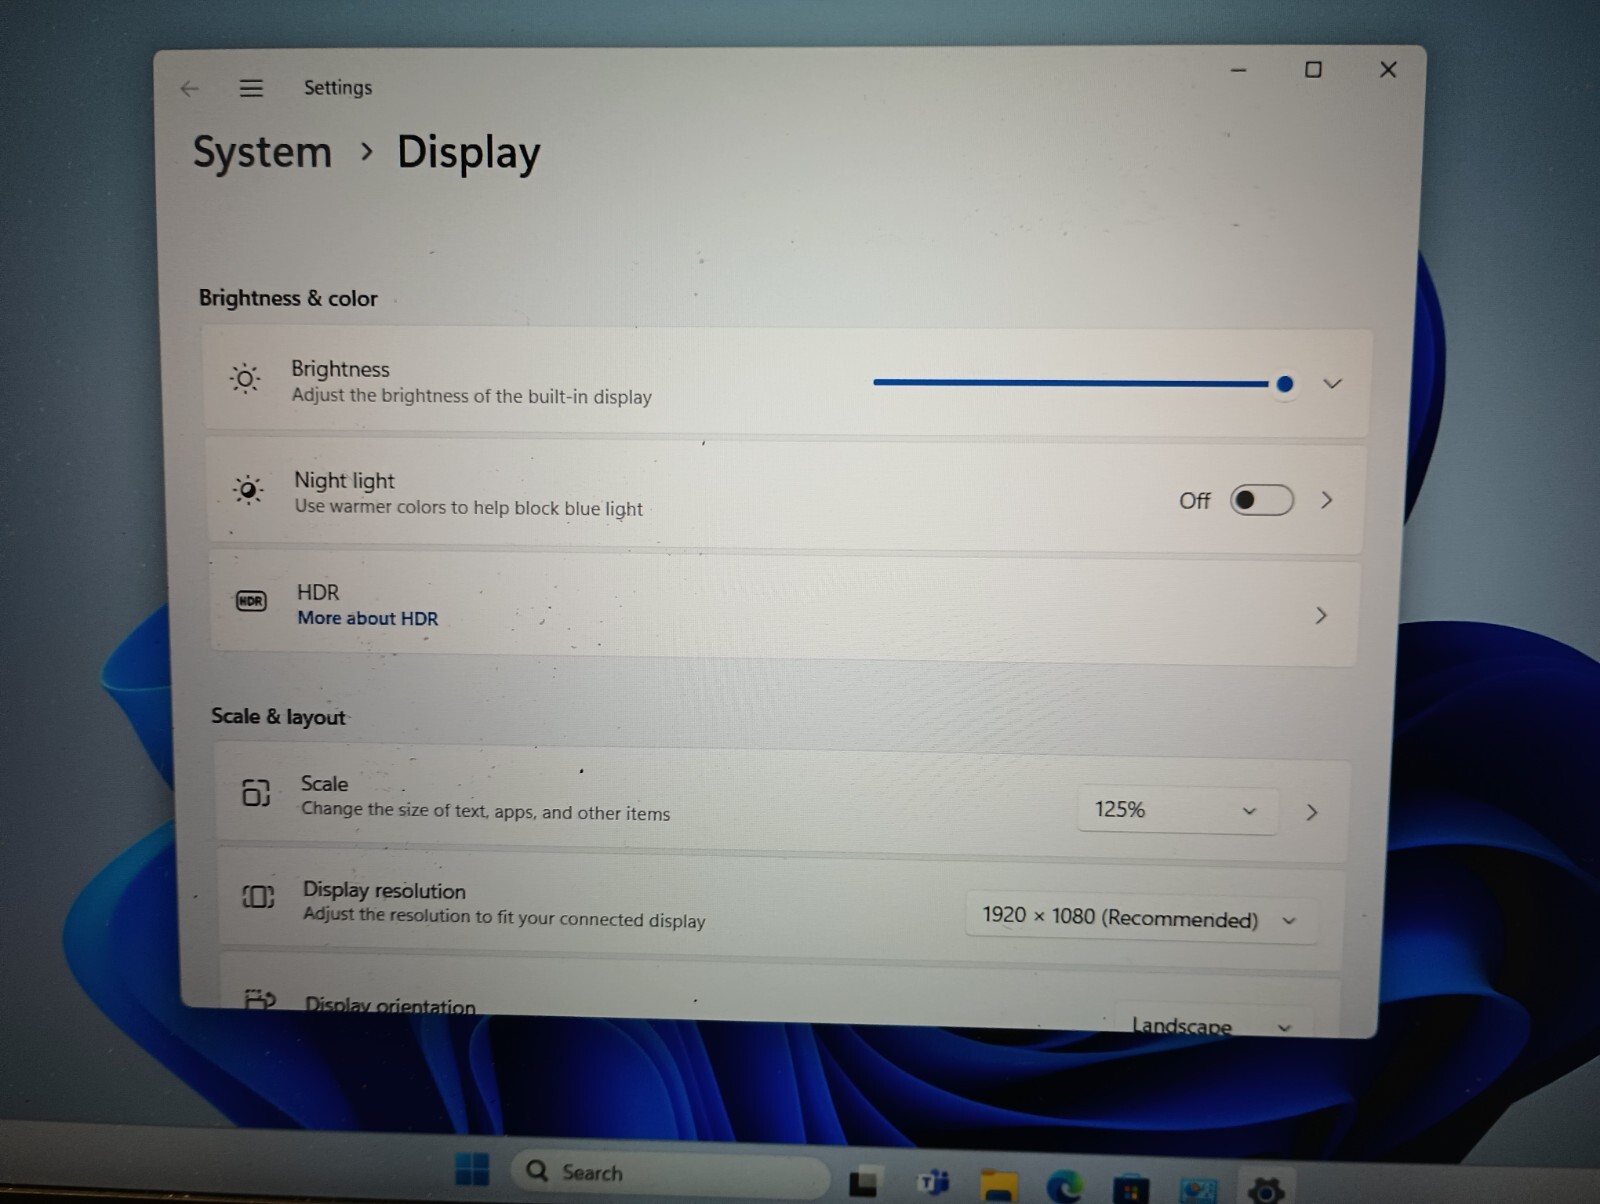Screen dimensions: 1600x1204
Task: Click the Brightness sun icon
Action: (245, 378)
